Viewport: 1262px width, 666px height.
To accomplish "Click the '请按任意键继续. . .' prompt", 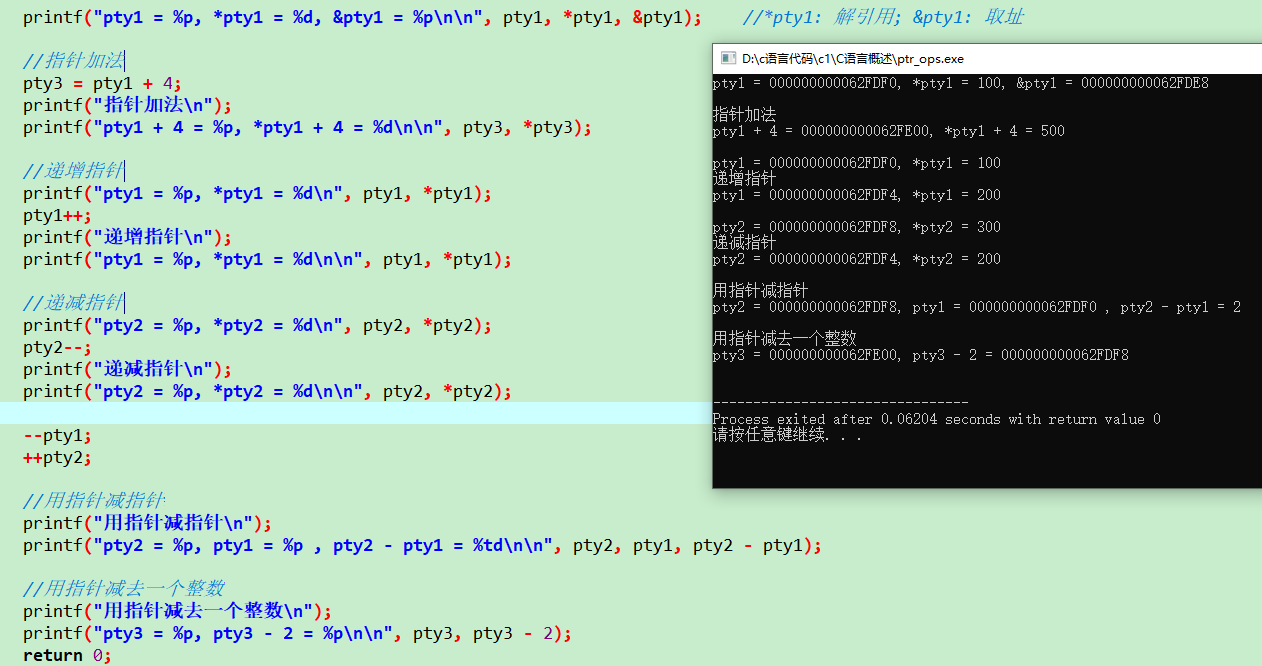I will coord(787,435).
